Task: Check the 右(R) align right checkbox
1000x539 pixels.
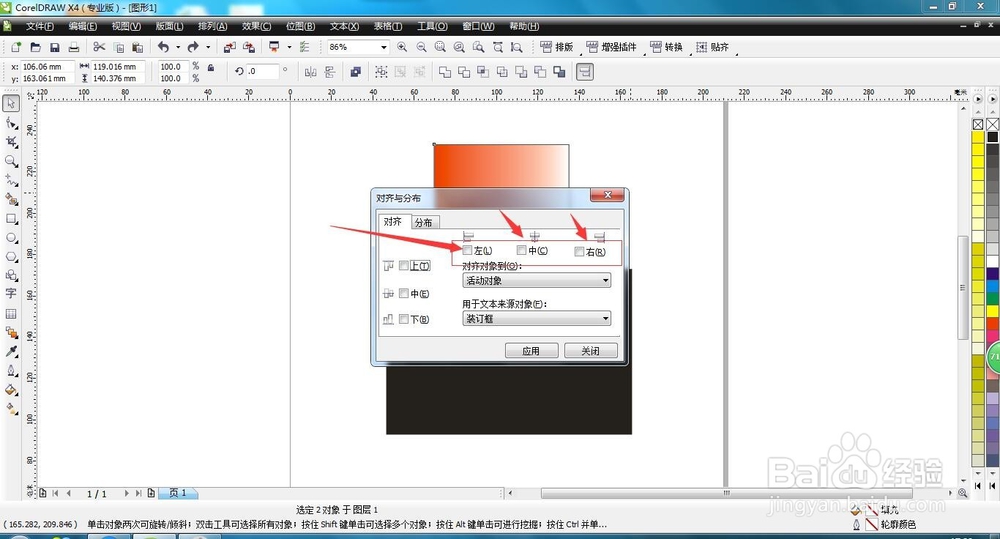Action: pyautogui.click(x=579, y=251)
